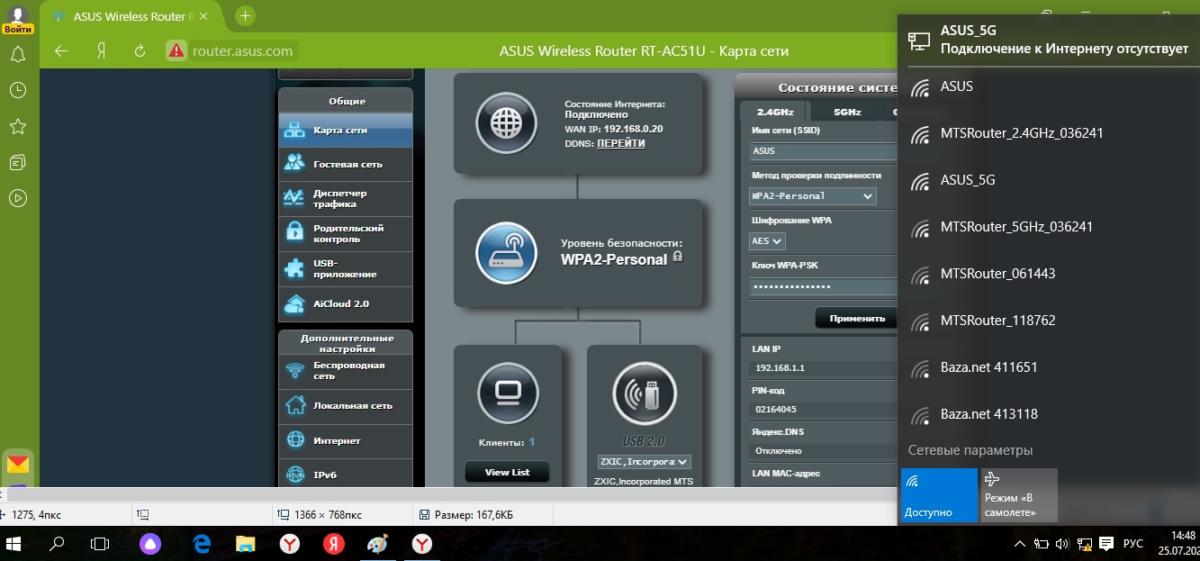Toggle the Wi-Fi 'Доступно' tile
This screenshot has height=561, width=1200.
point(938,494)
